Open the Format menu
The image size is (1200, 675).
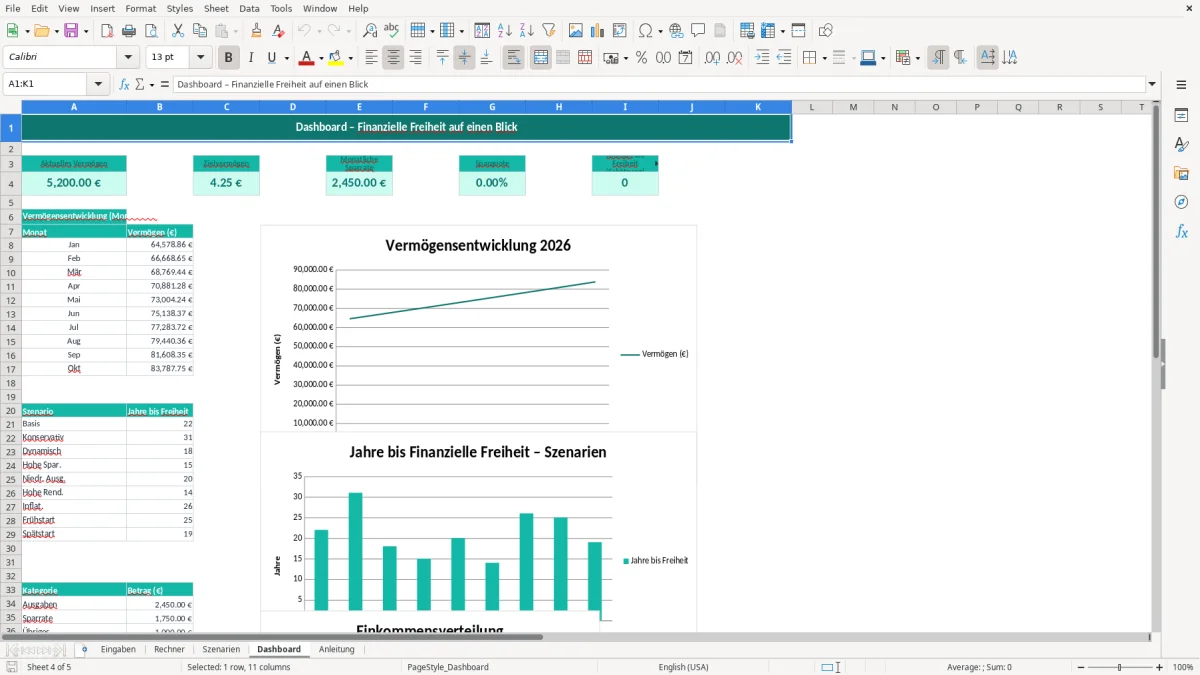[x=140, y=8]
